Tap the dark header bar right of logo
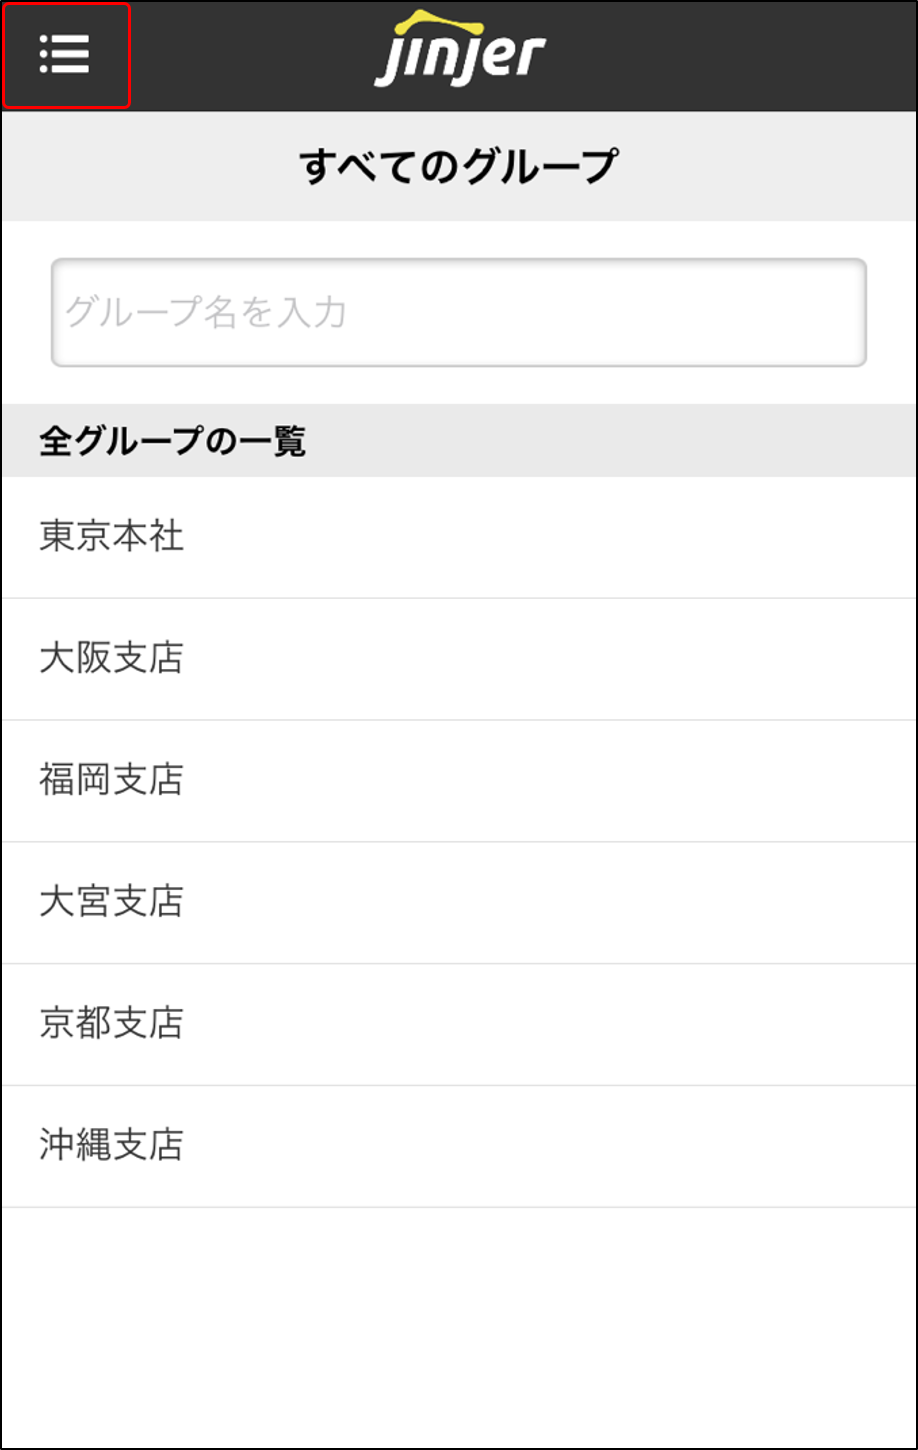Image resolution: width=918 pixels, height=1450 pixels. 740,55
